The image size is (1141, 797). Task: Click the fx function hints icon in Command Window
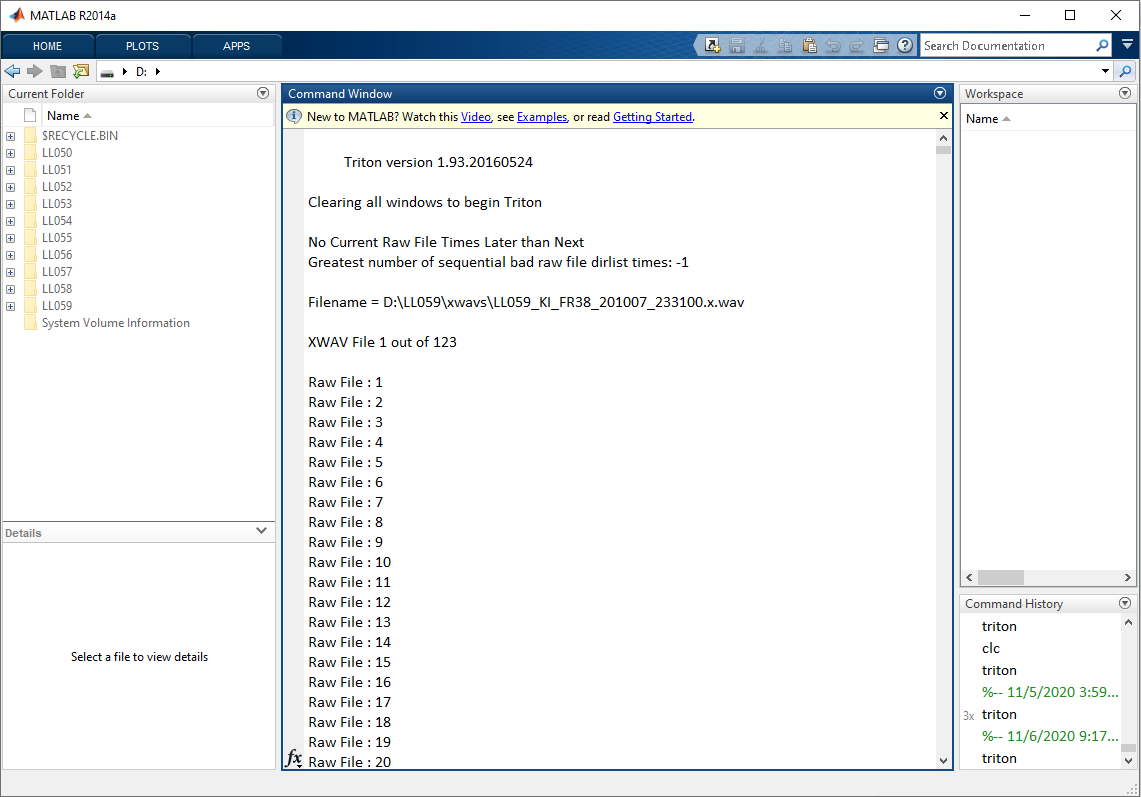pos(293,759)
